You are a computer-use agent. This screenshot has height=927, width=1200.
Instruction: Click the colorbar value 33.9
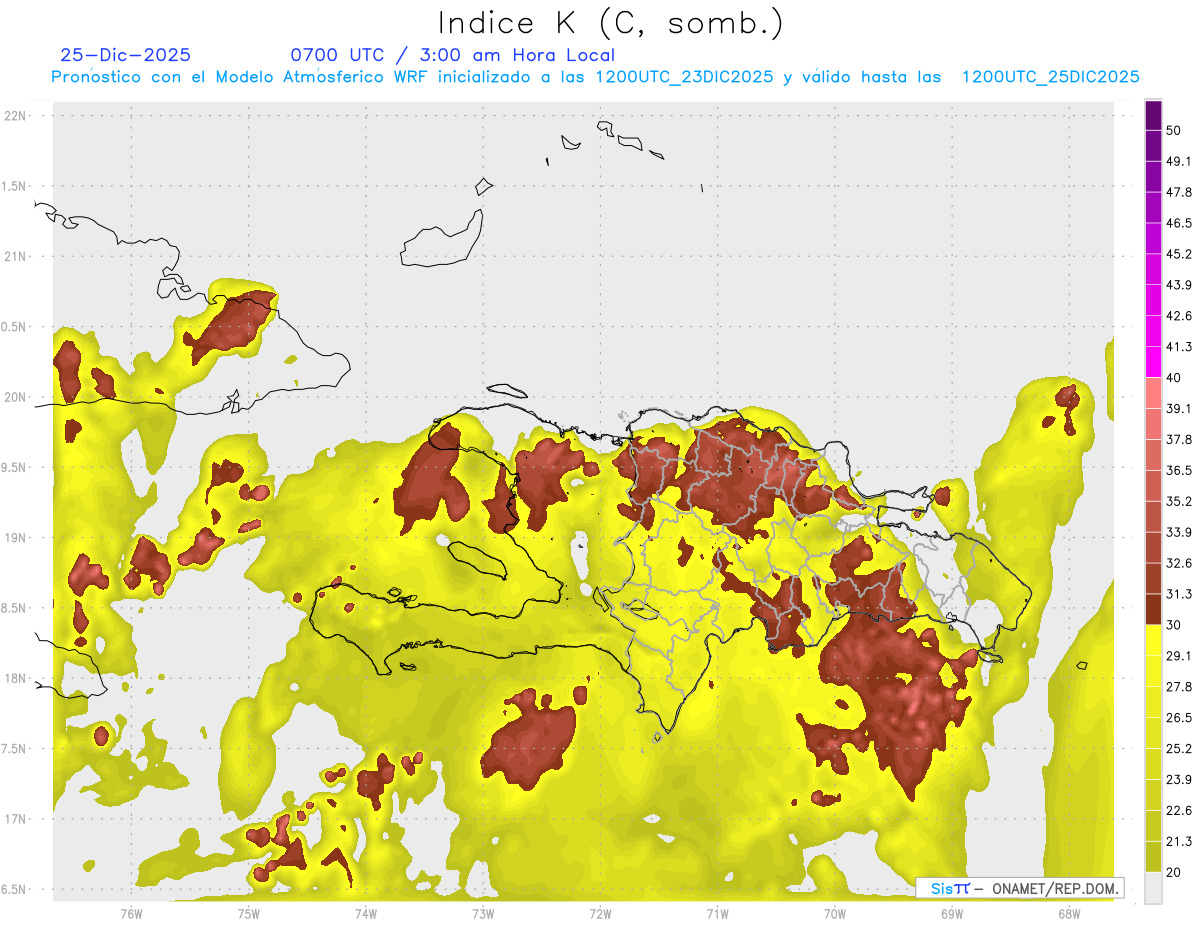(1178, 532)
